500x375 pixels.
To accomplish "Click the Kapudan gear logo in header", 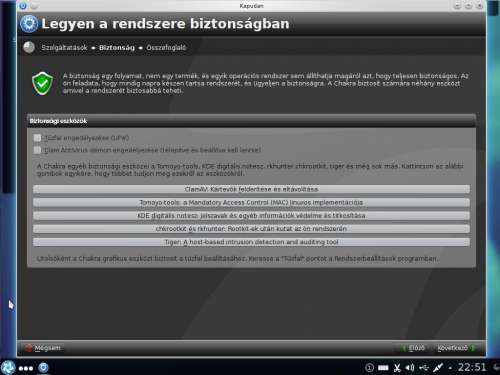I will coord(29,24).
